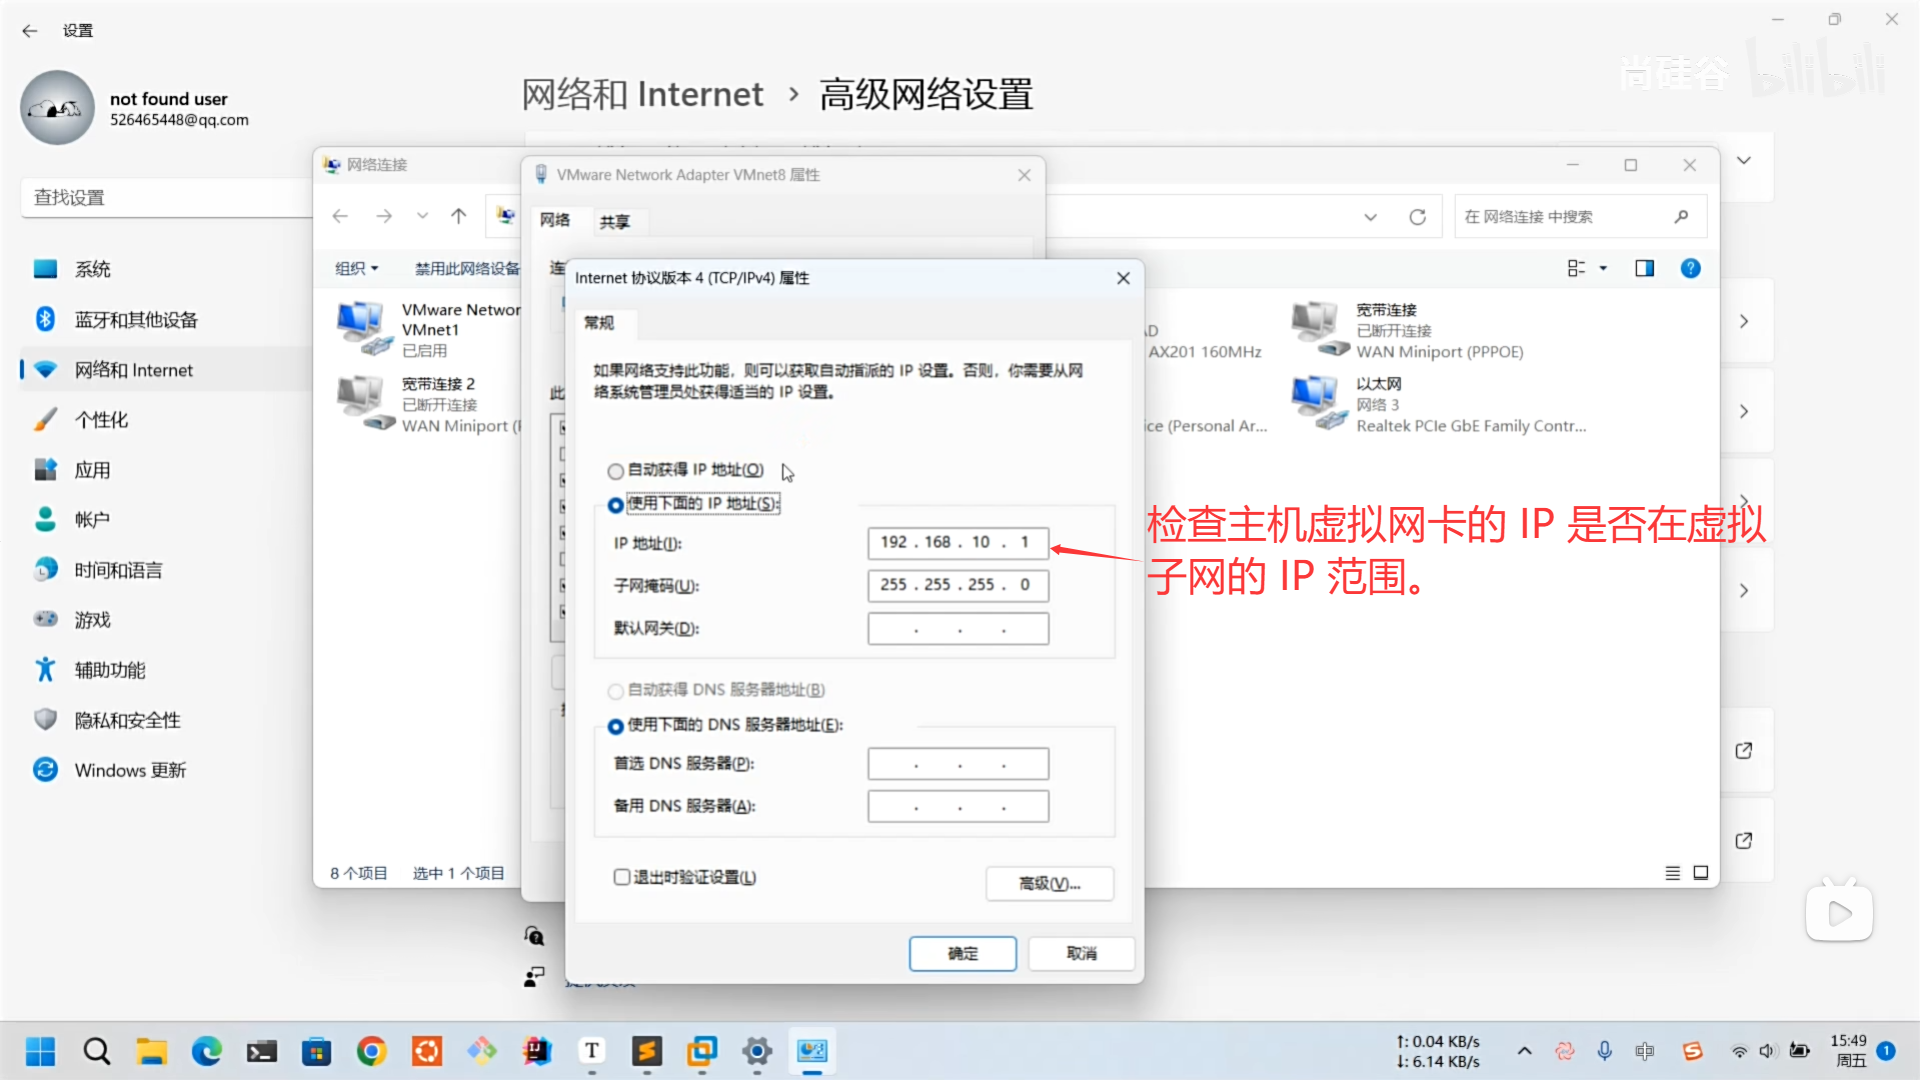Open the view options dropdown arrow
The height and width of the screenshot is (1080, 1920).
[x=1603, y=268]
